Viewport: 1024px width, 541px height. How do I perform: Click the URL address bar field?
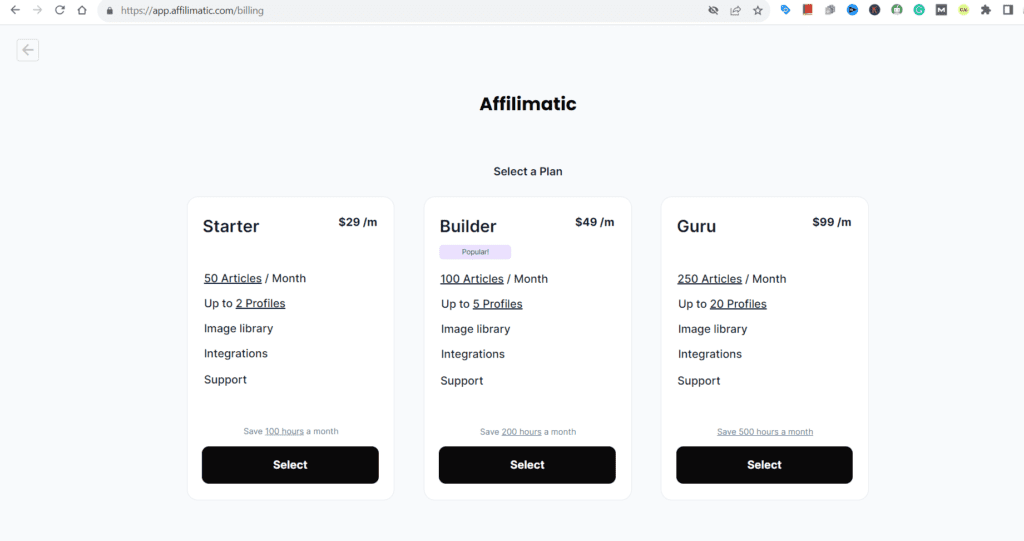click(400, 10)
